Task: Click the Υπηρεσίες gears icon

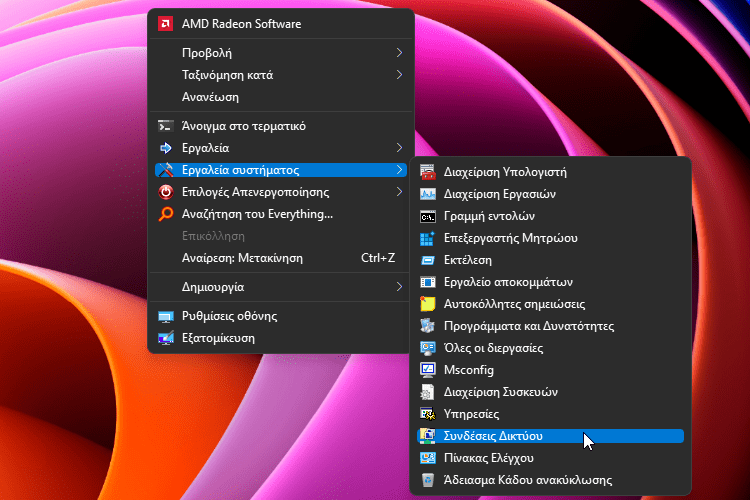Action: click(x=428, y=414)
